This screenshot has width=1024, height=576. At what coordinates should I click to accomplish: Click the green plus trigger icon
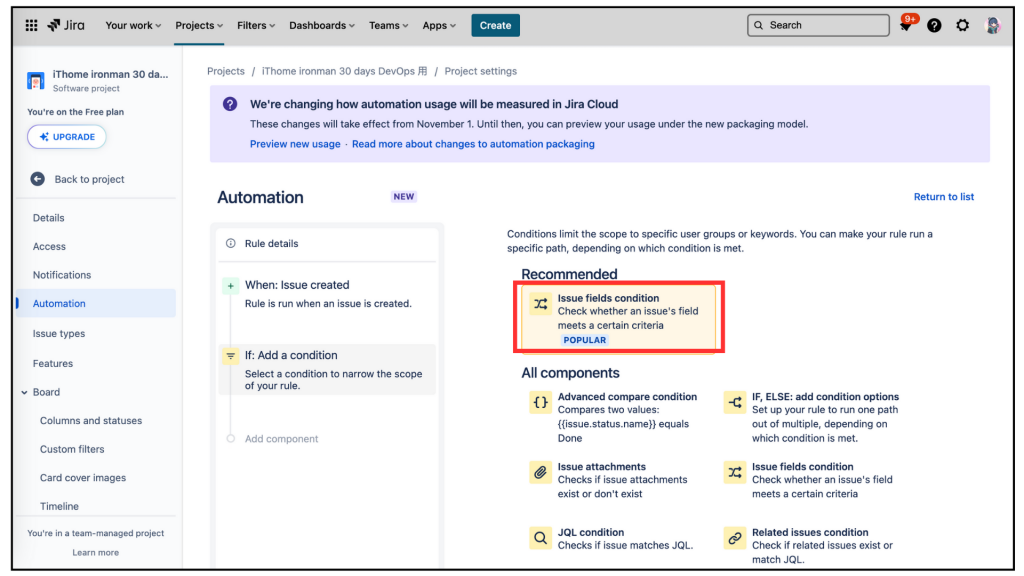pos(231,286)
